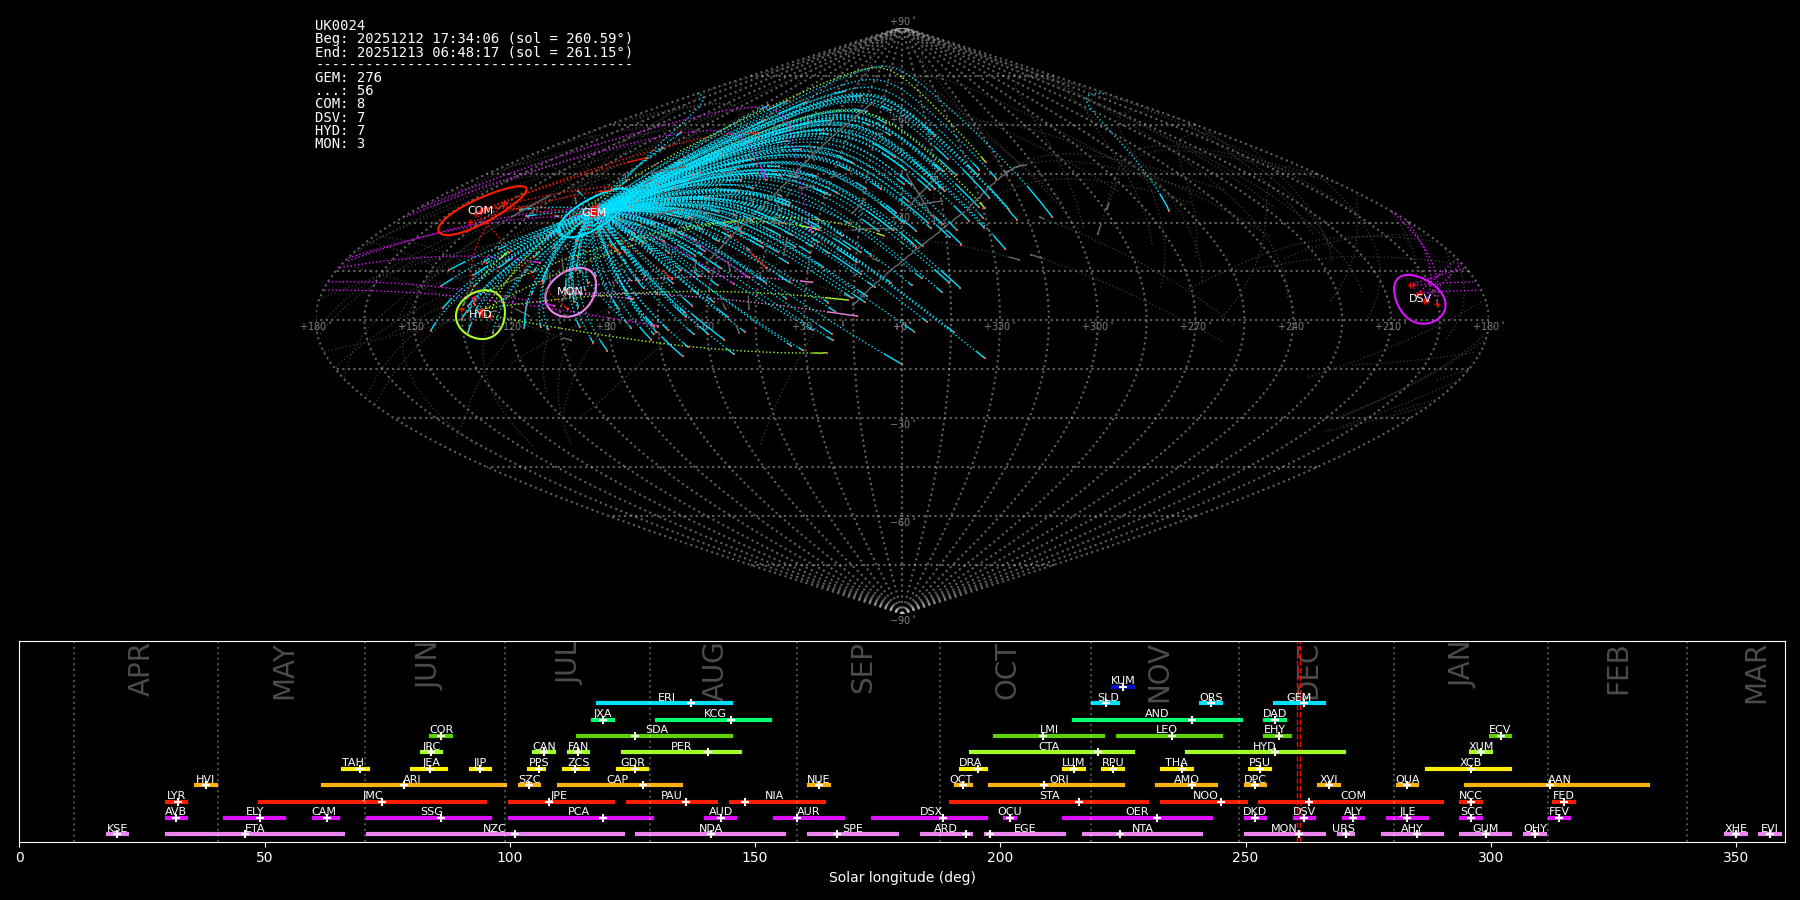This screenshot has width=1800, height=900.
Task: Click the 'MON: 3' legend entry
Action: (x=340, y=144)
